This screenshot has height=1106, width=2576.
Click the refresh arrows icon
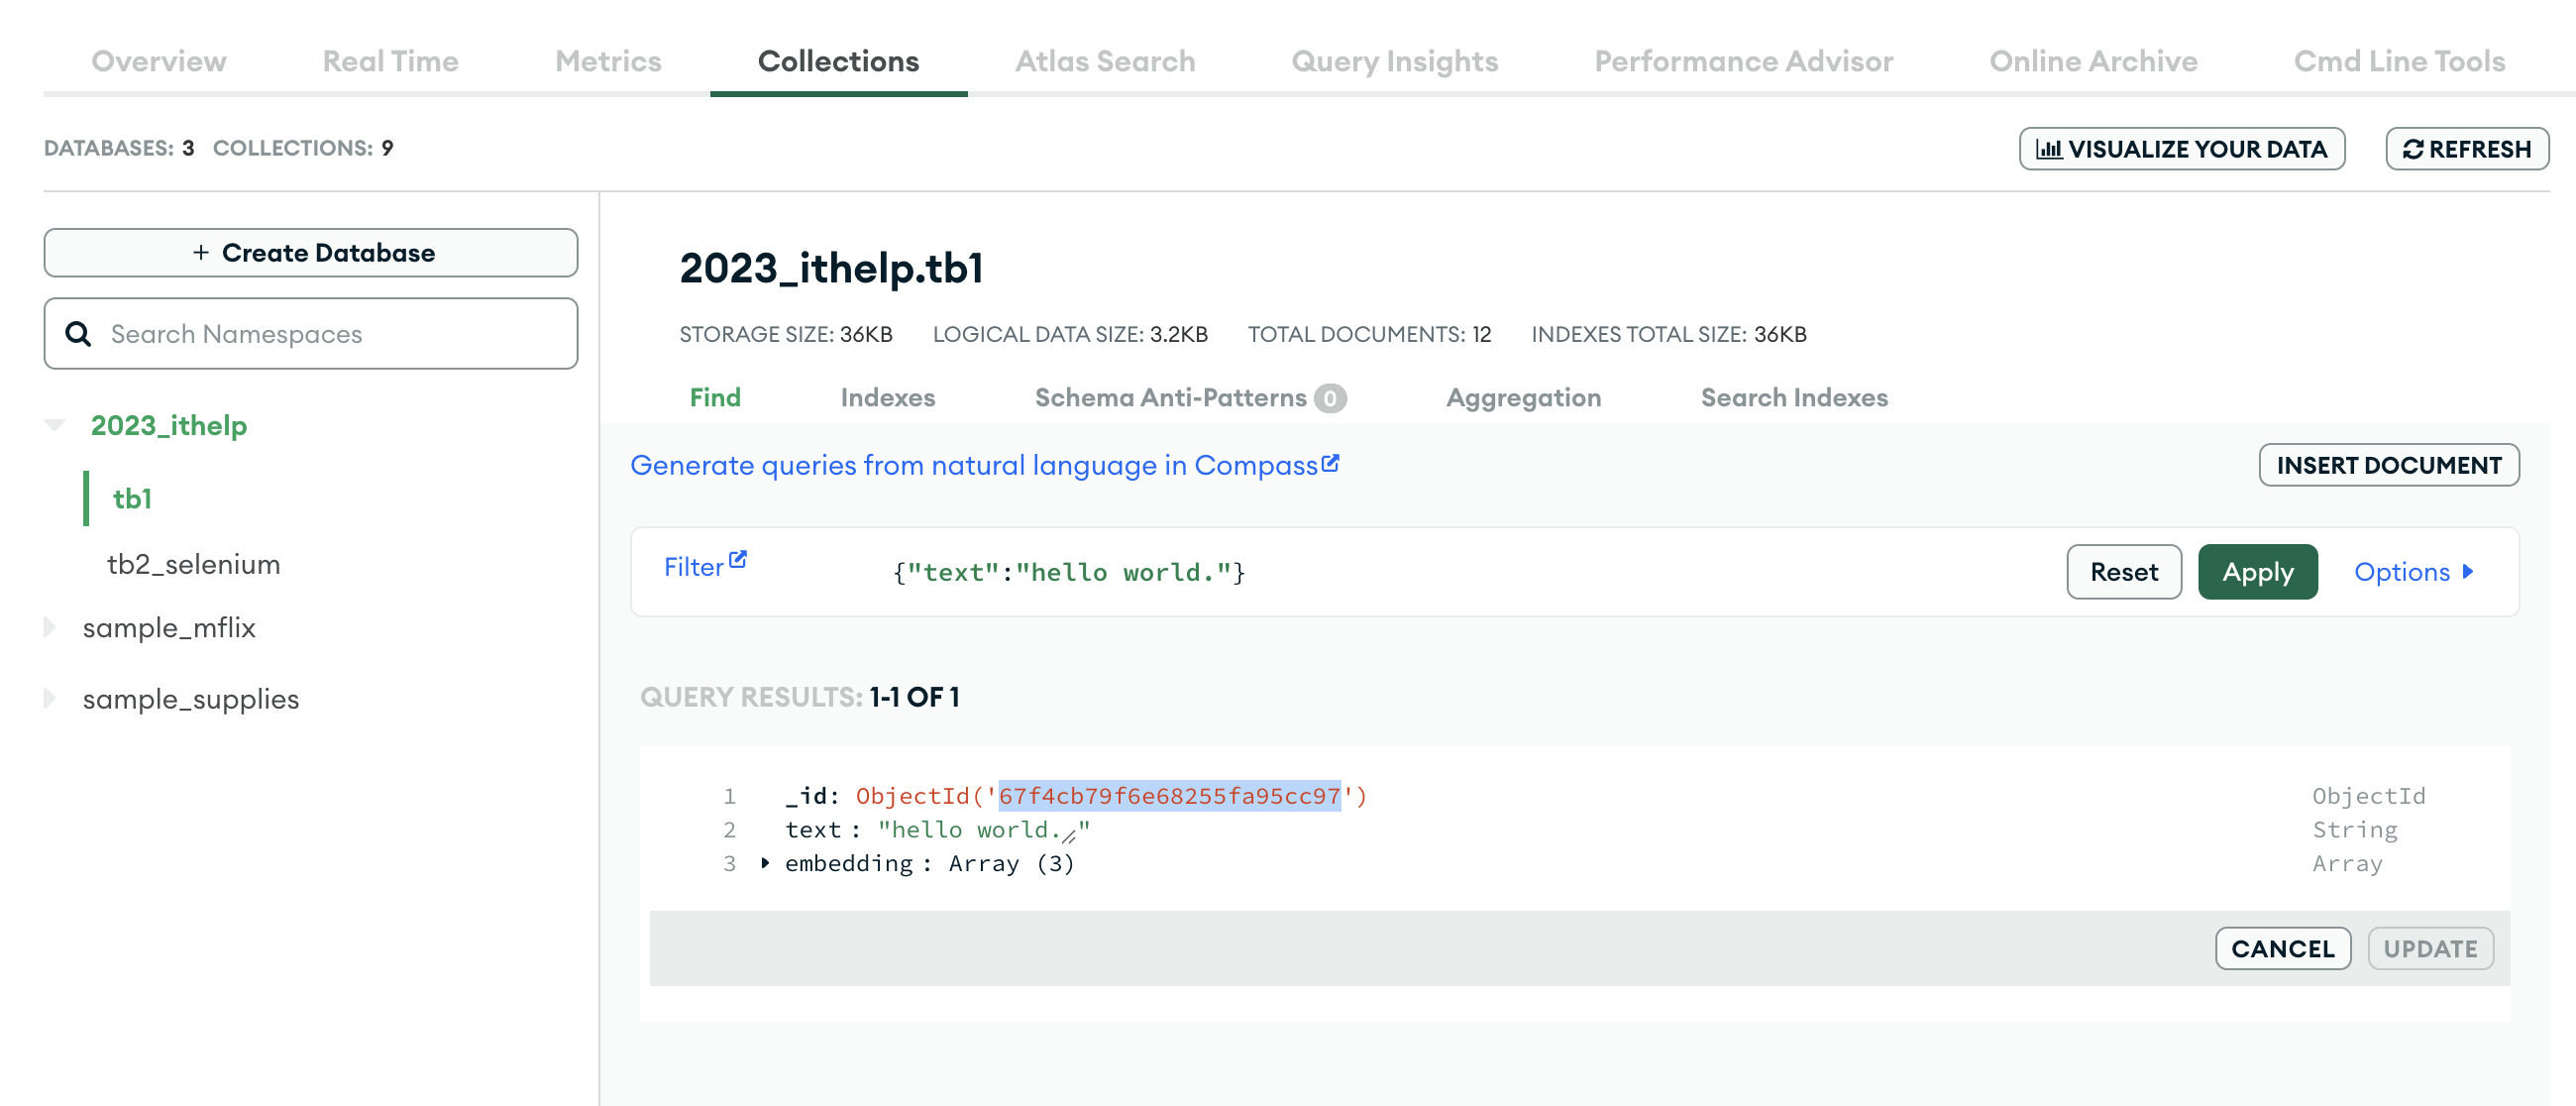tap(2413, 149)
